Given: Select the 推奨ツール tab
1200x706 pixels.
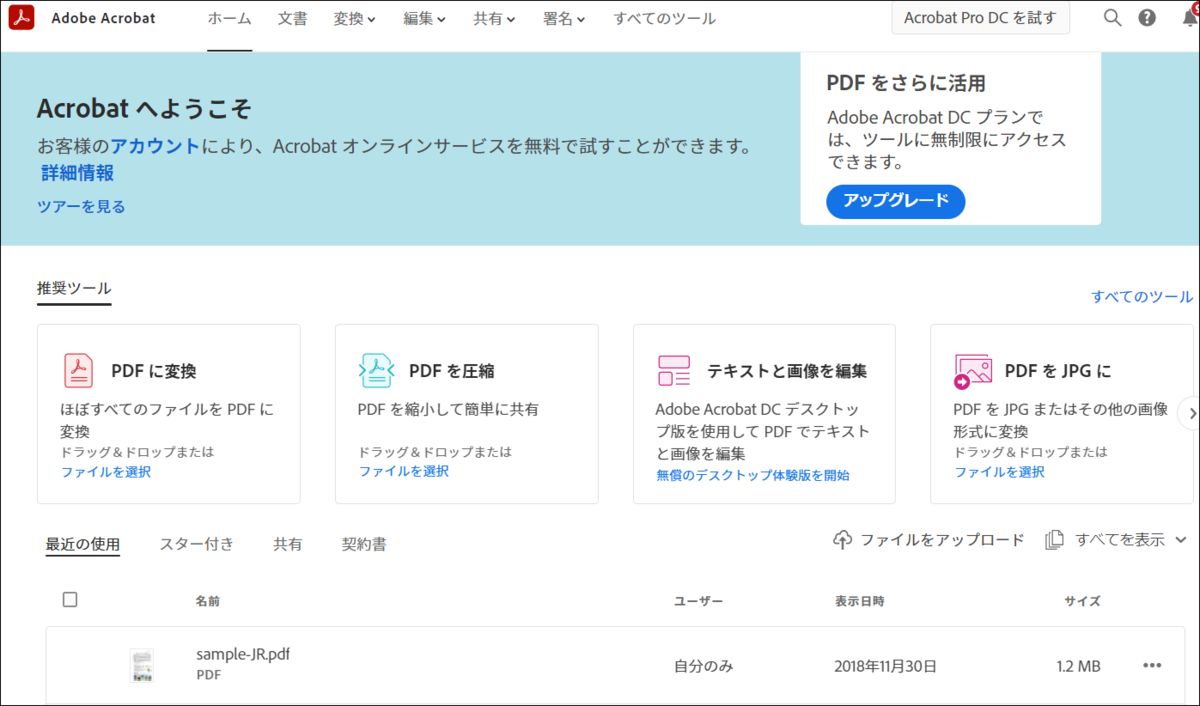Looking at the screenshot, I should click(74, 288).
